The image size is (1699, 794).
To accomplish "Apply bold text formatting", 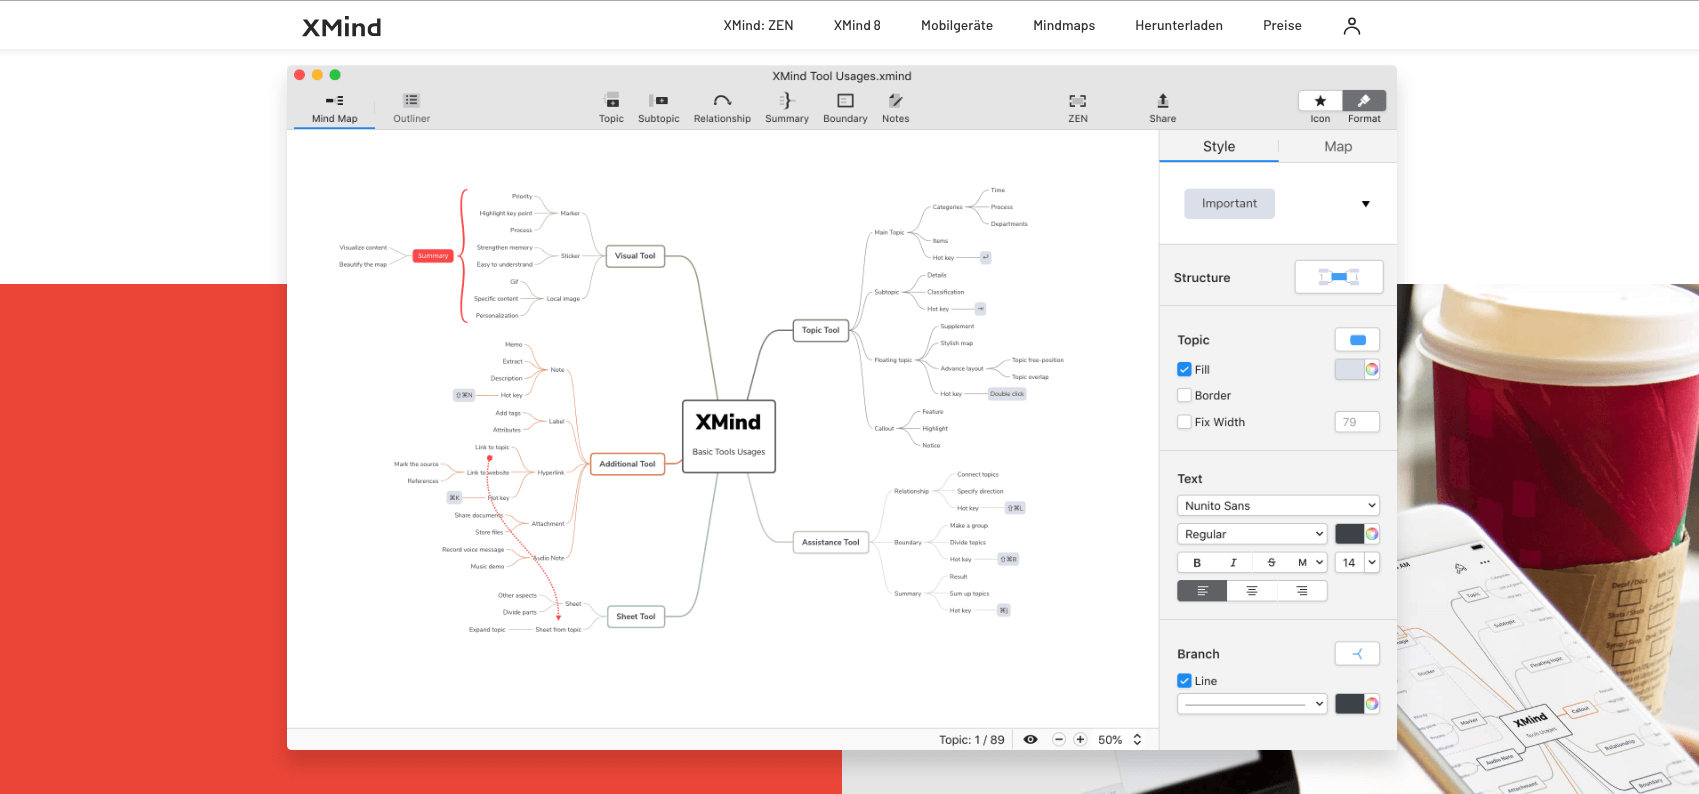I will 1197,563.
